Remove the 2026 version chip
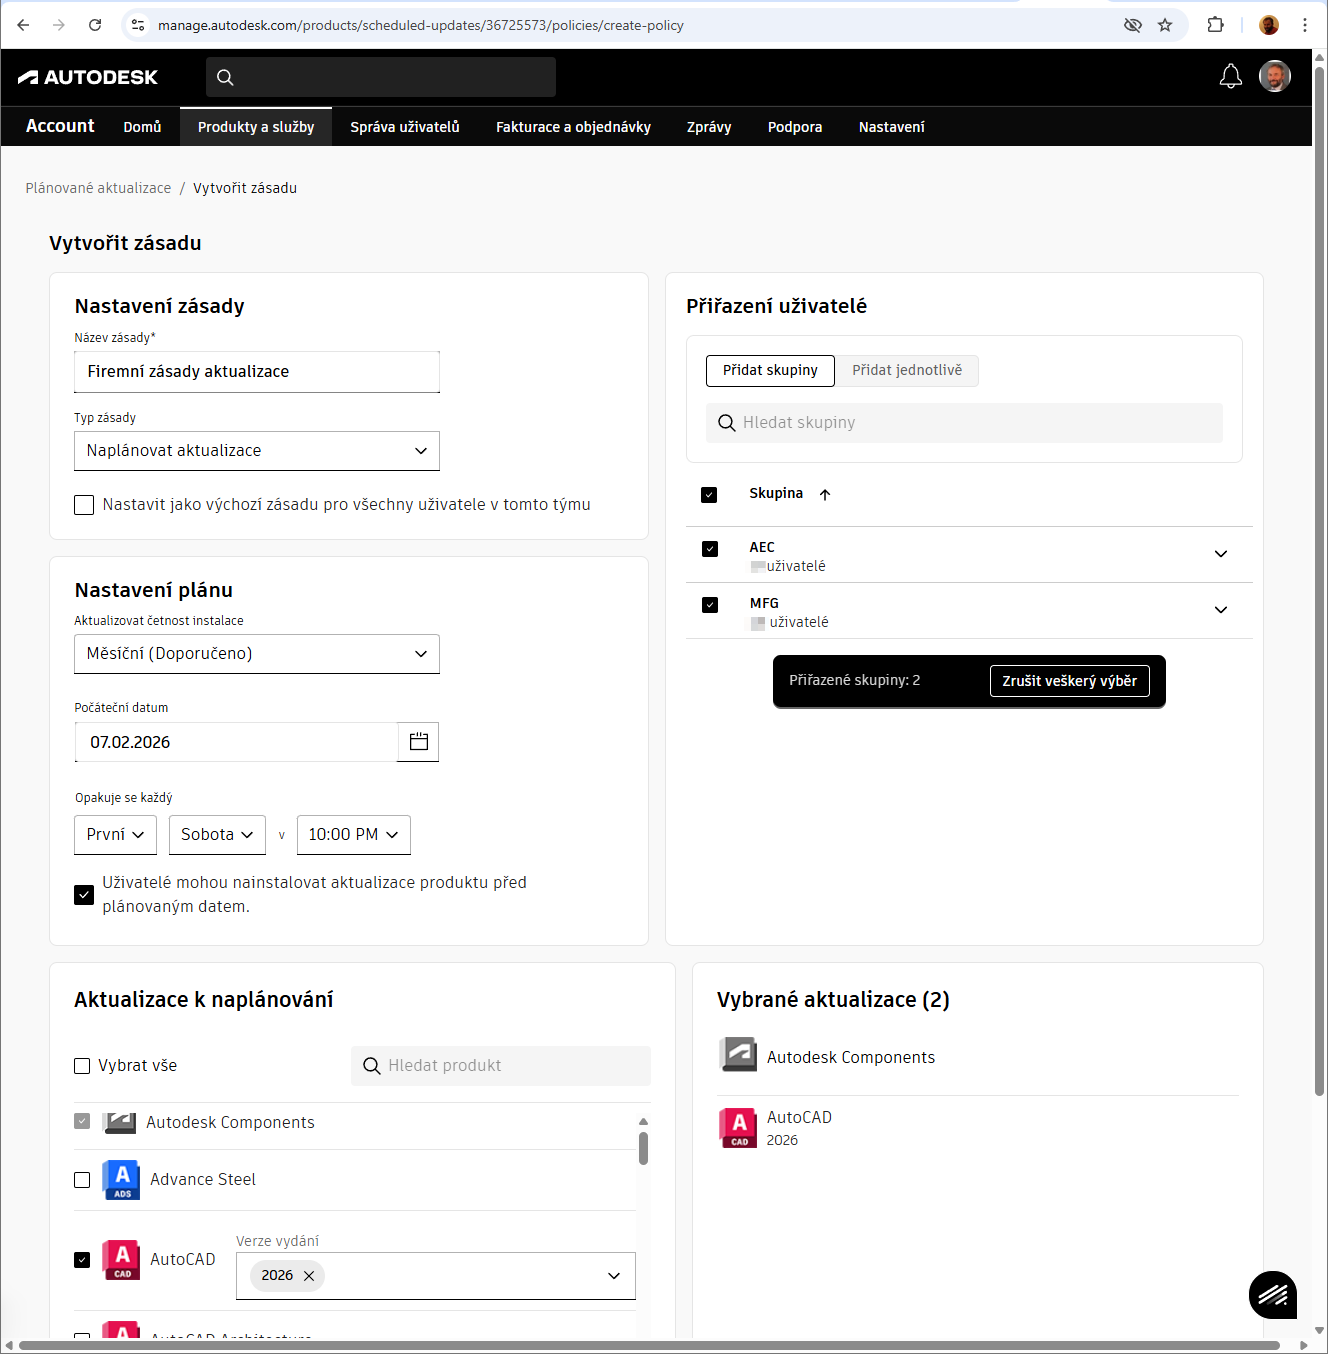The image size is (1328, 1354). click(309, 1276)
